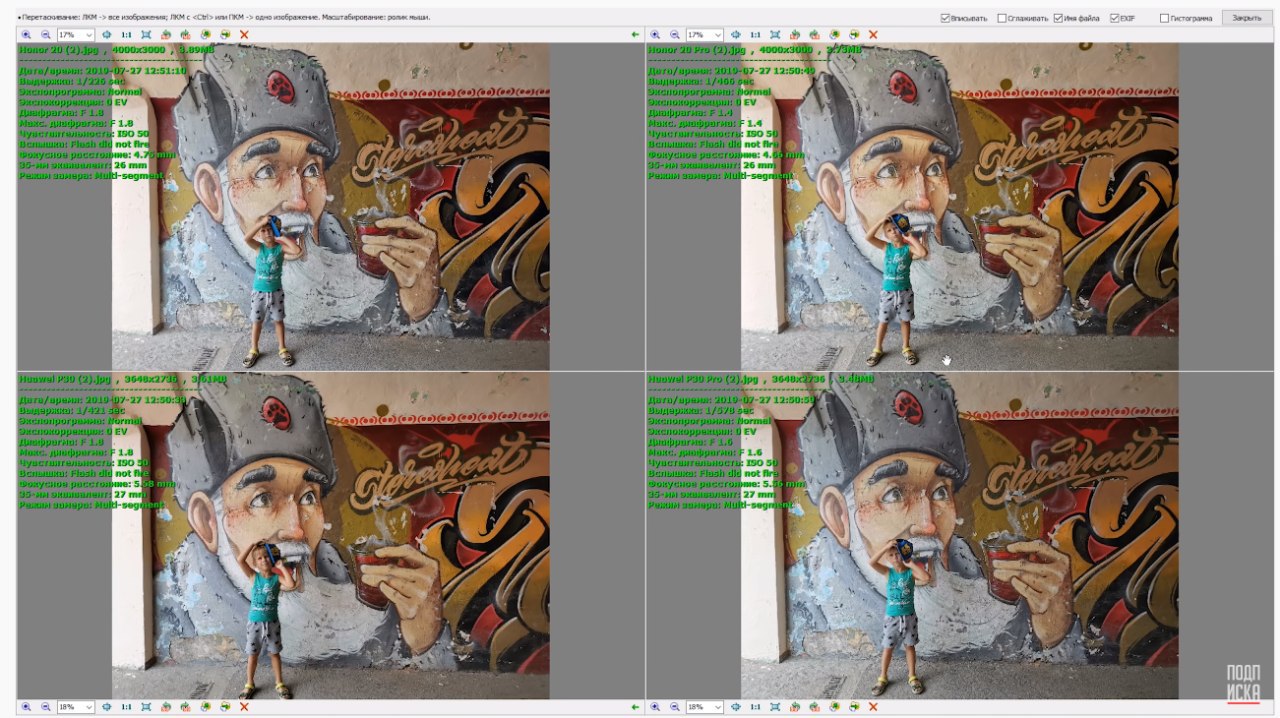Toggle the Имя файла checkbox
This screenshot has height=718, width=1280.
point(1058,18)
